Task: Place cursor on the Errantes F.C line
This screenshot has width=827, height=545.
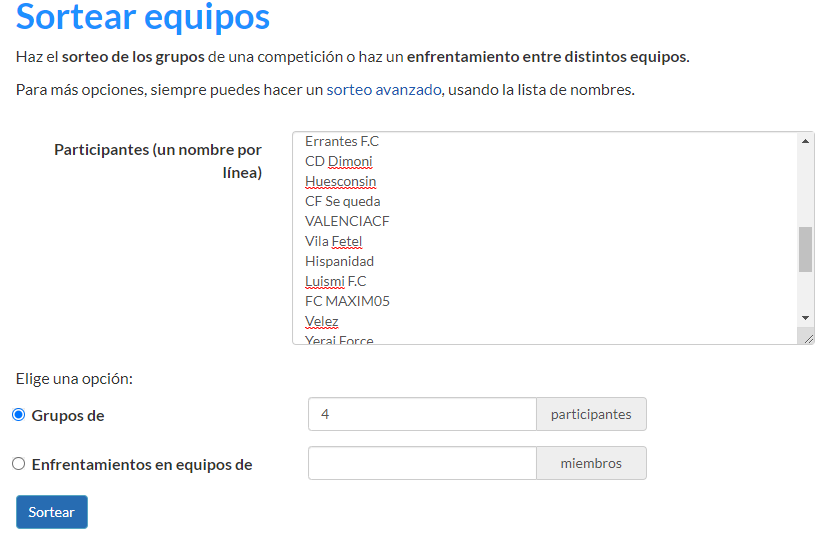Action: (342, 141)
